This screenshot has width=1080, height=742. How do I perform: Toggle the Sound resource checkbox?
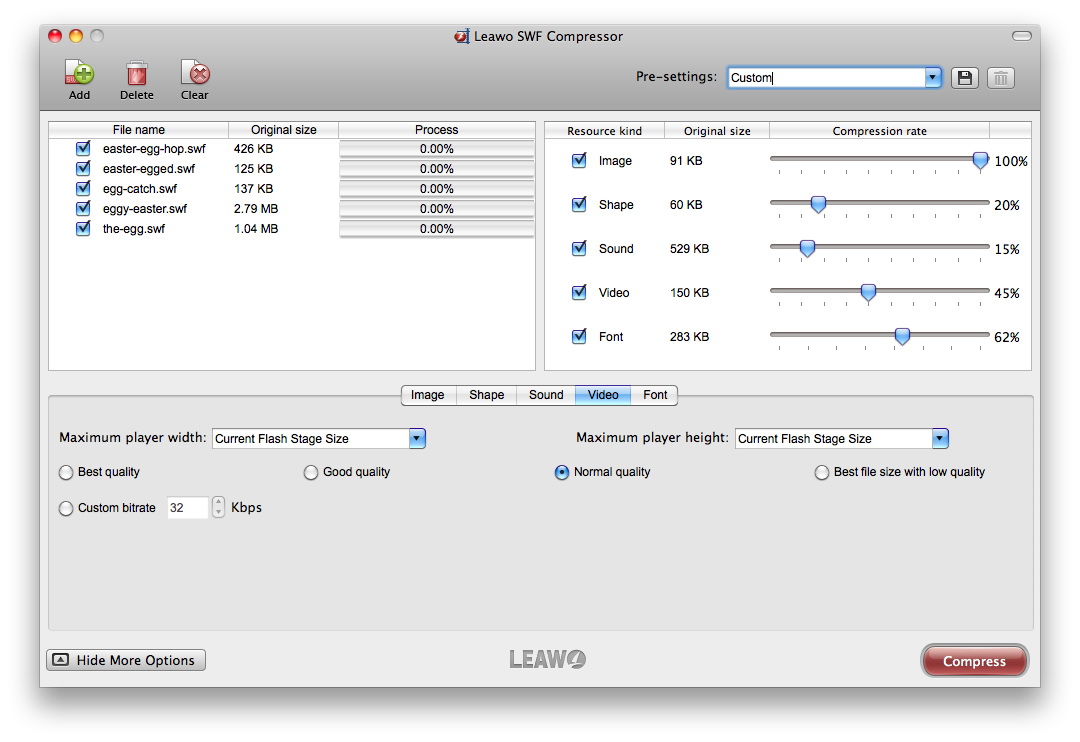[x=579, y=248]
